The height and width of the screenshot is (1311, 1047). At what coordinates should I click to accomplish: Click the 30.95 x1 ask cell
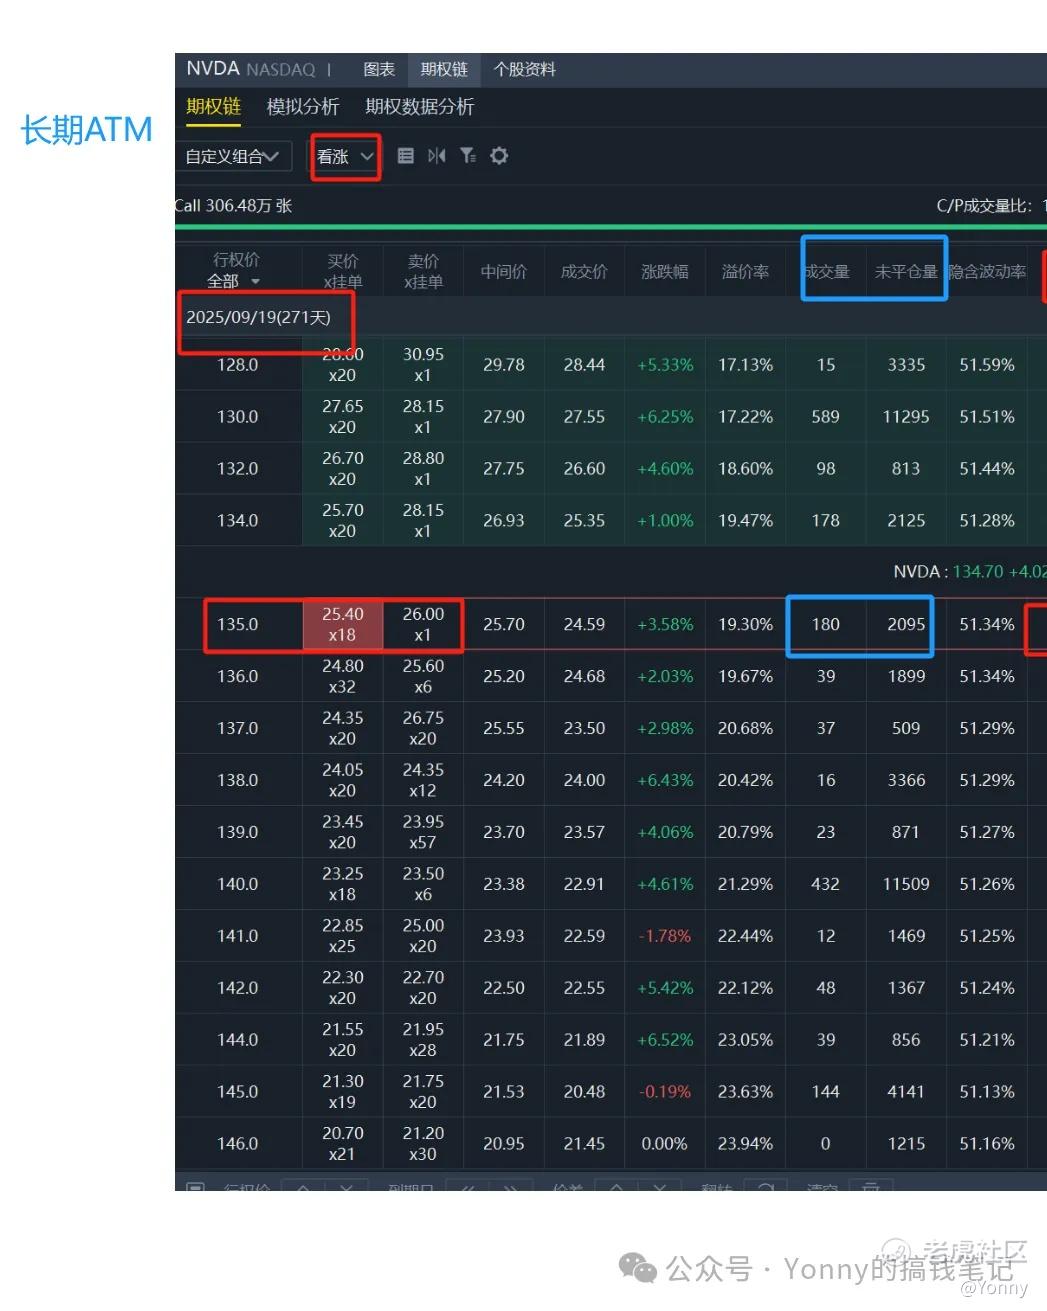[x=423, y=365]
